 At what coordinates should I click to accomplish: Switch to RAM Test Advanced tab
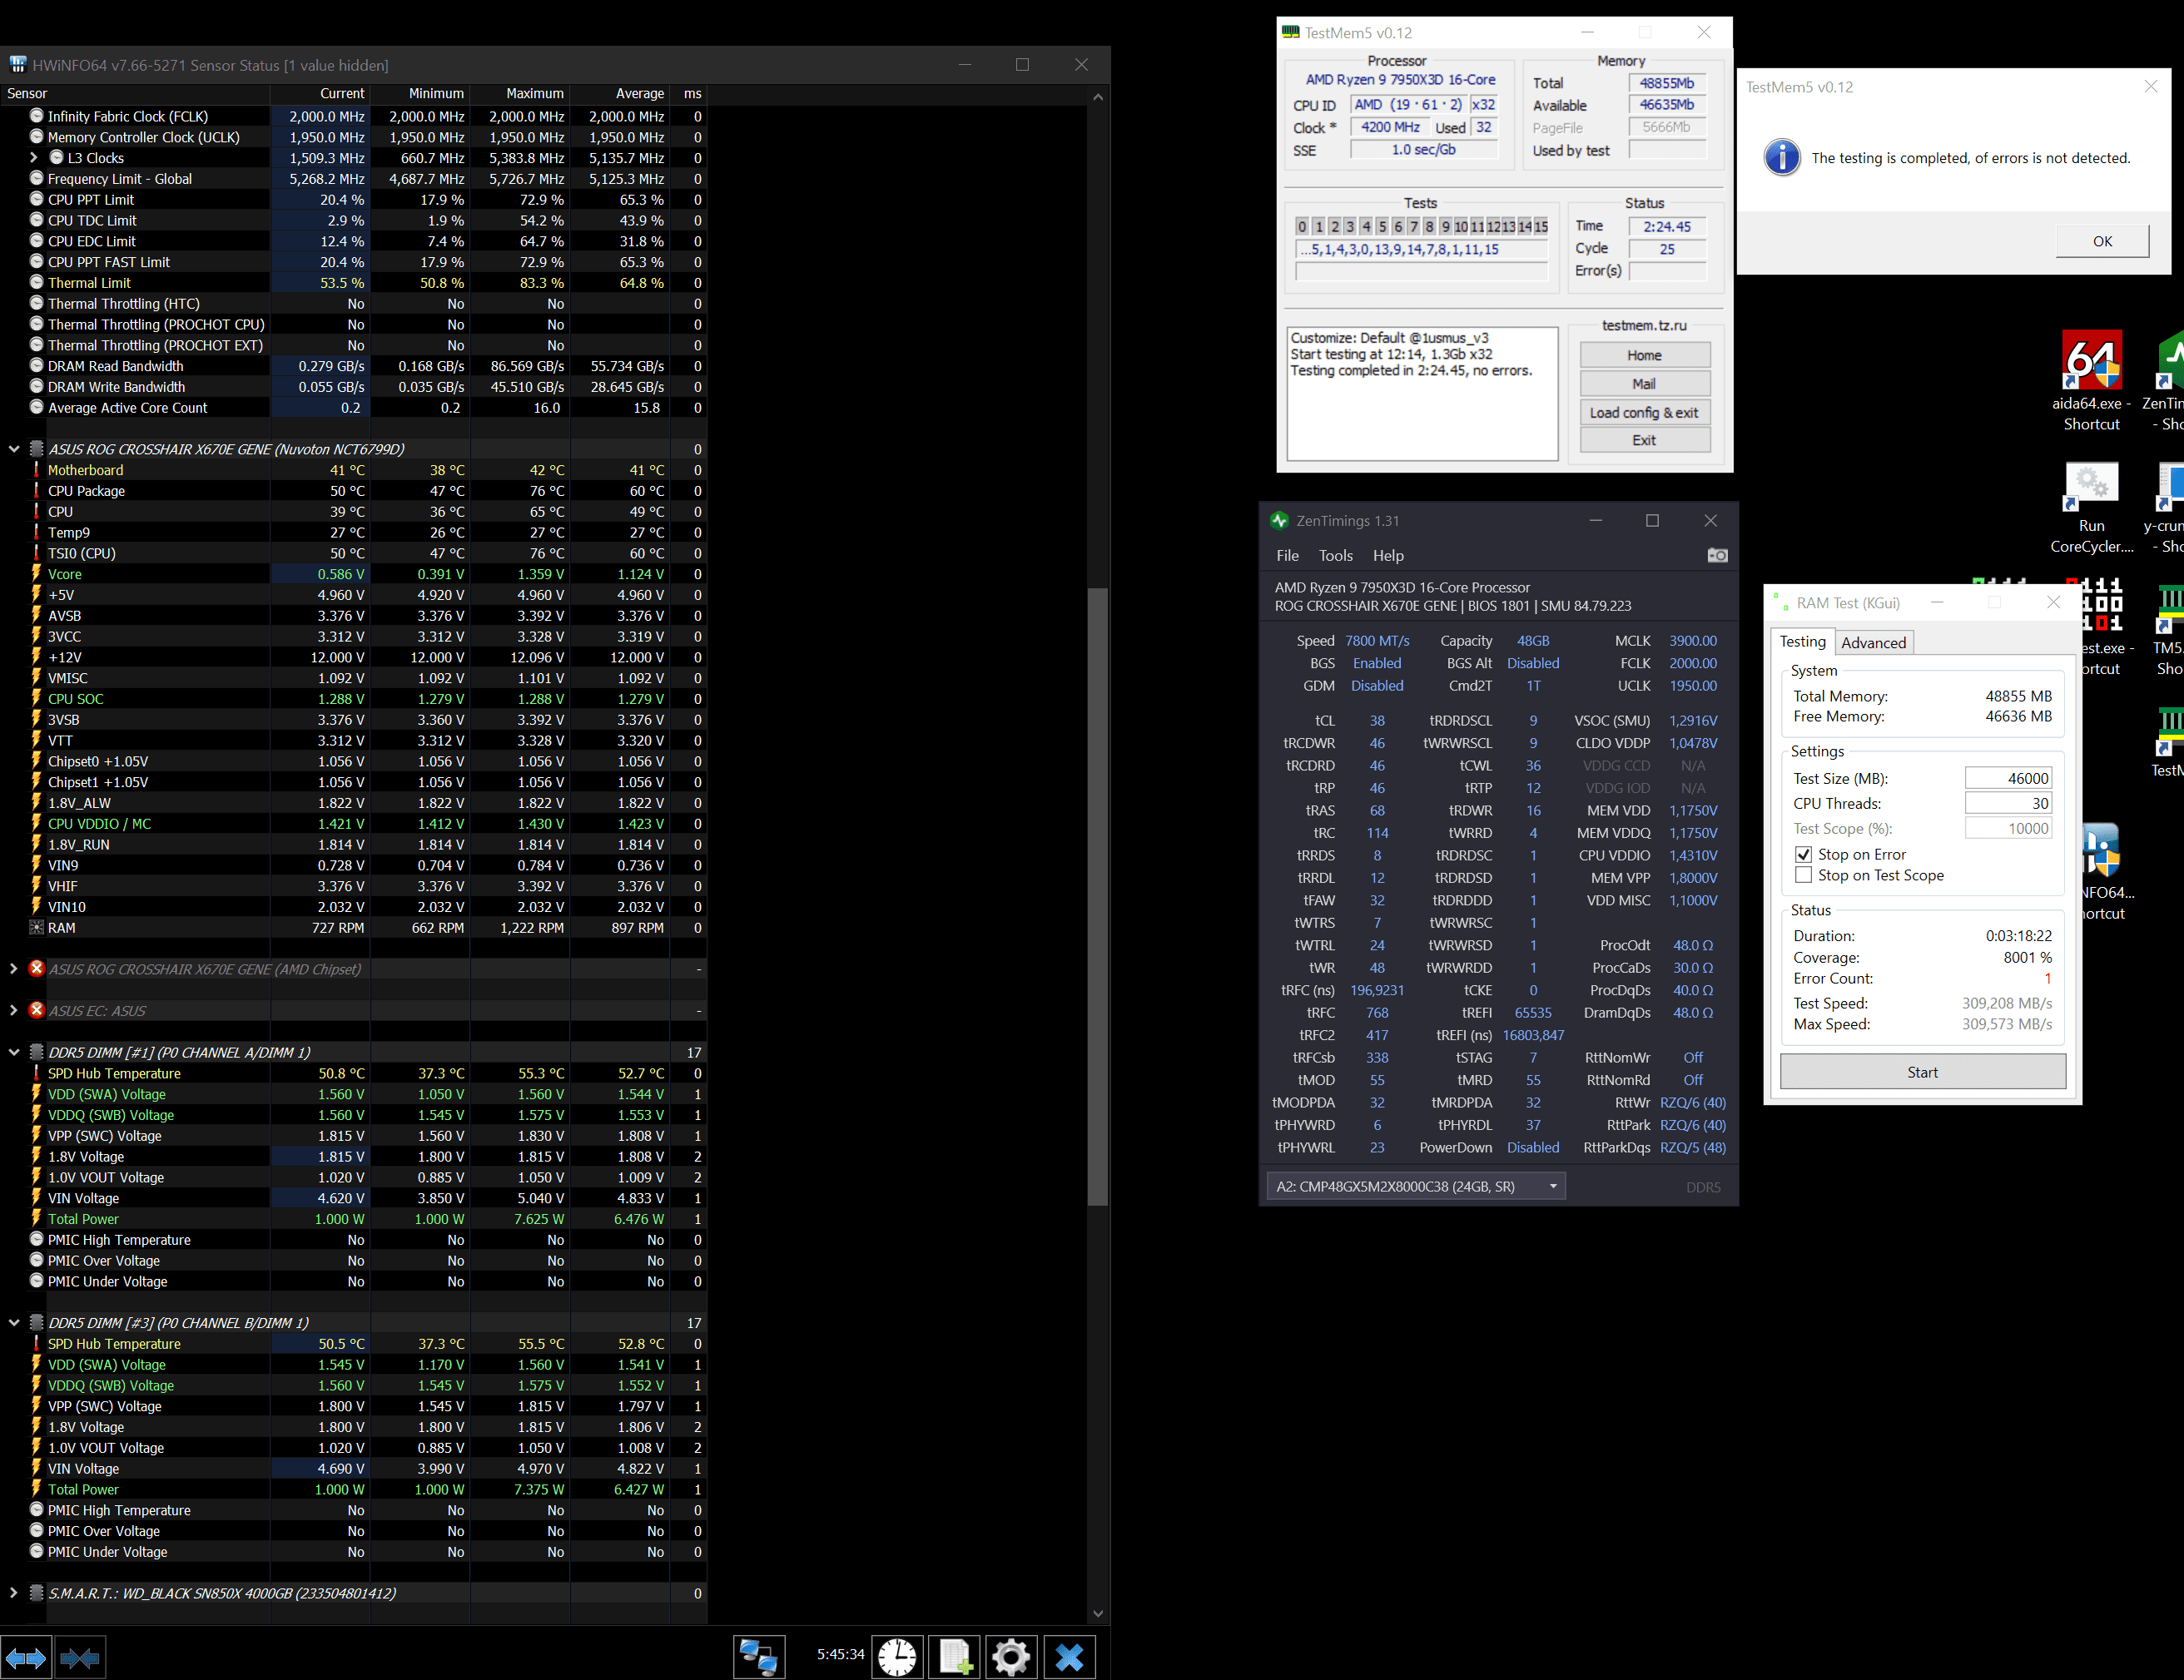[x=1873, y=643]
